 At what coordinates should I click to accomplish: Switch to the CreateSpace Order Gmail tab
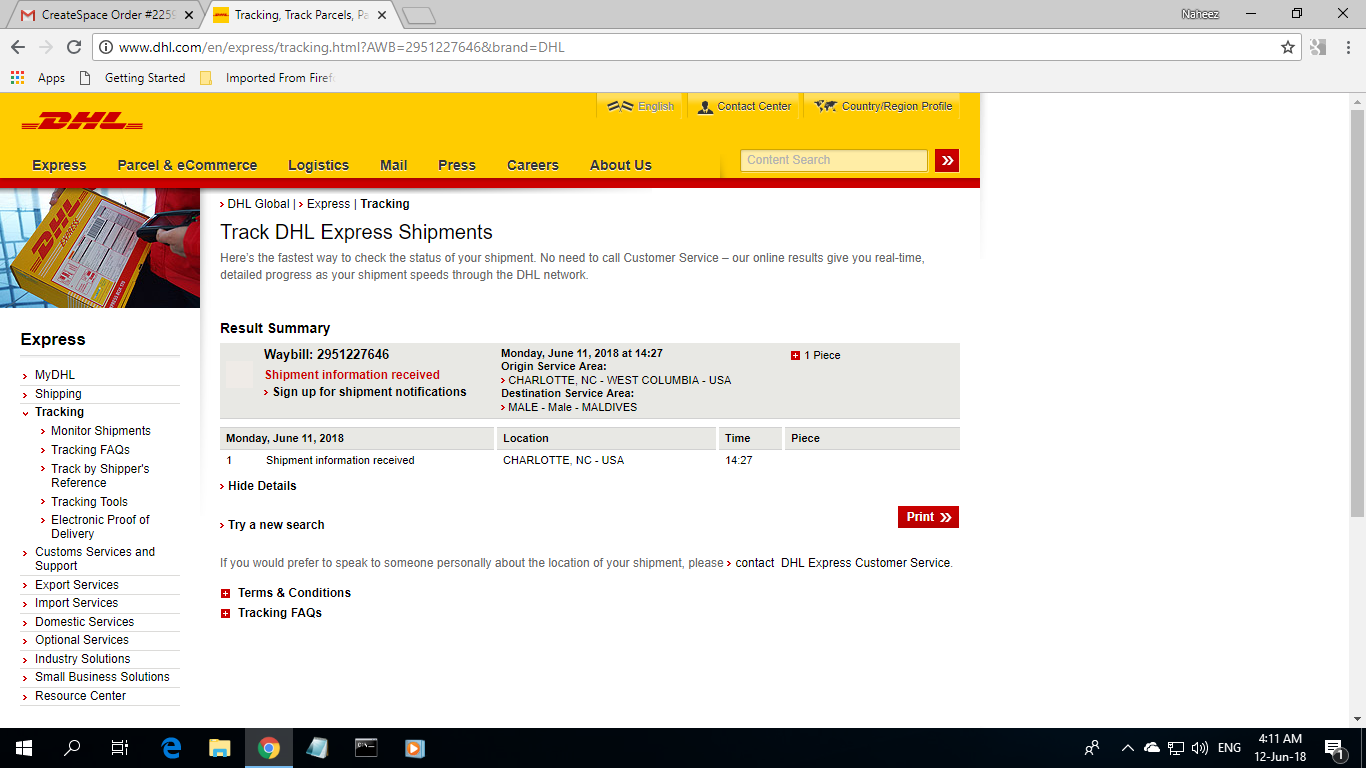(106, 15)
